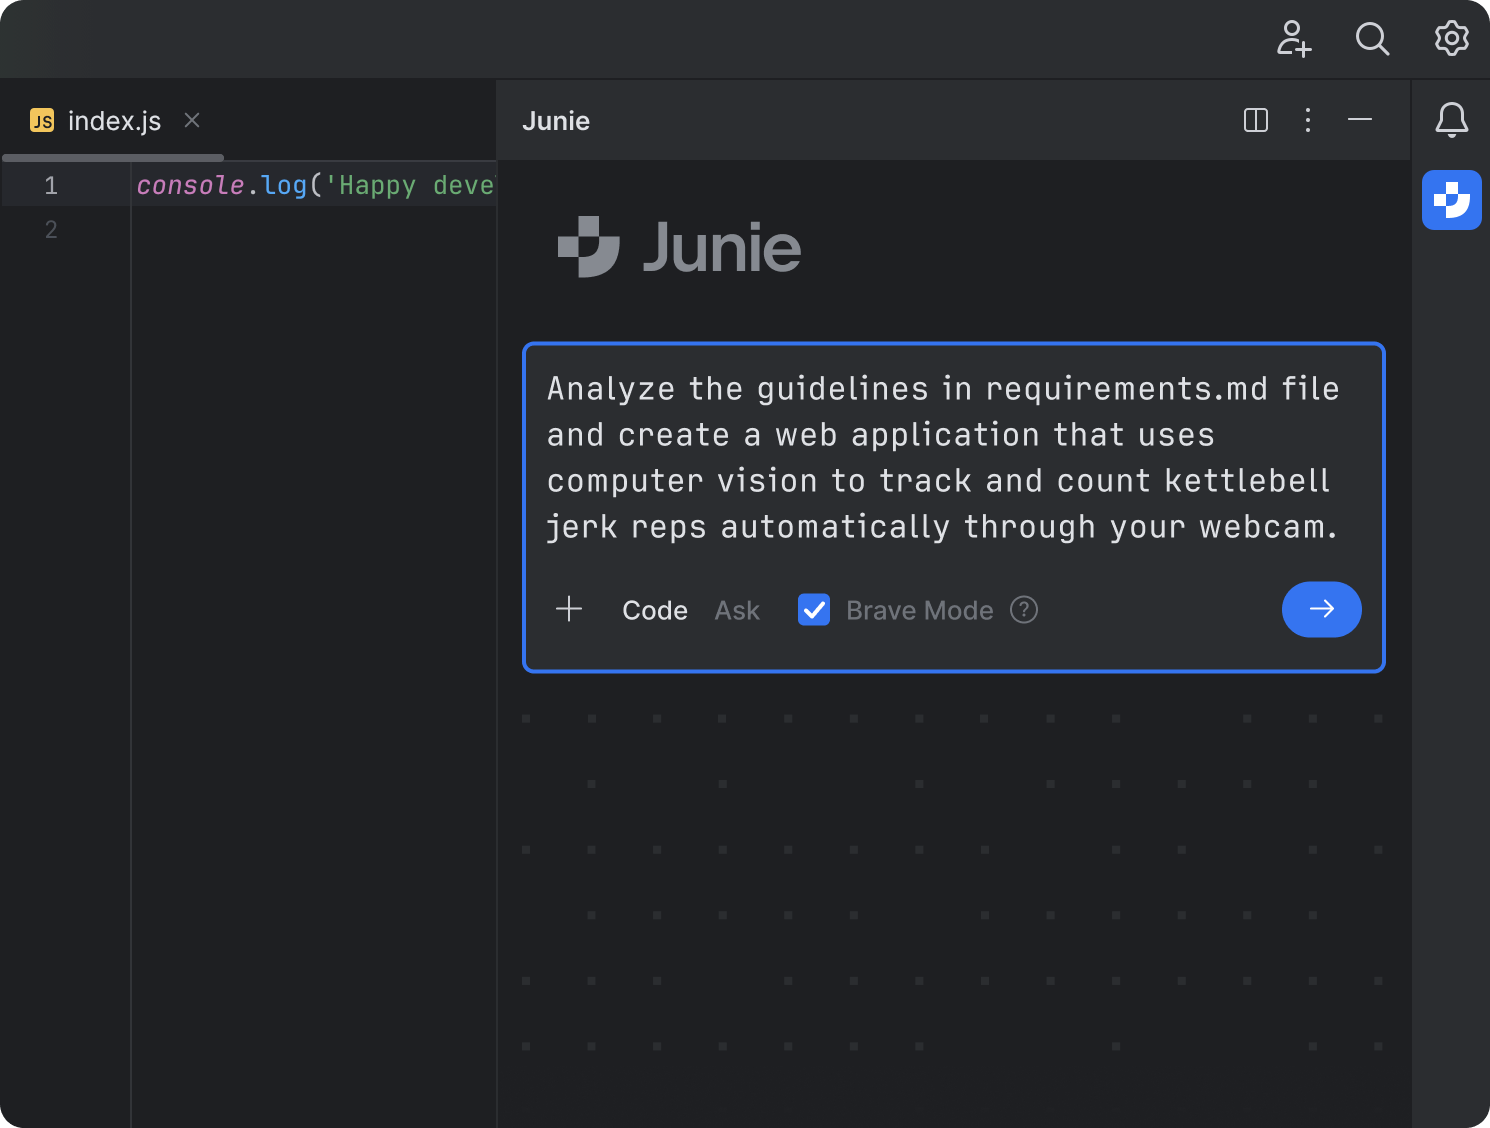Screen dimensions: 1490x1128
Task: Click the JS file type icon on index.js tab
Action: 41,120
